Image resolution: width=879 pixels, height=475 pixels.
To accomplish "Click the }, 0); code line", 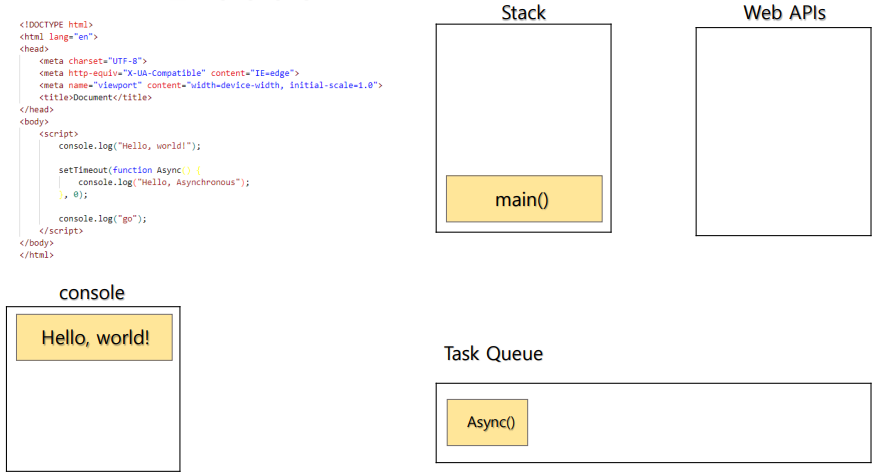I will point(73,195).
